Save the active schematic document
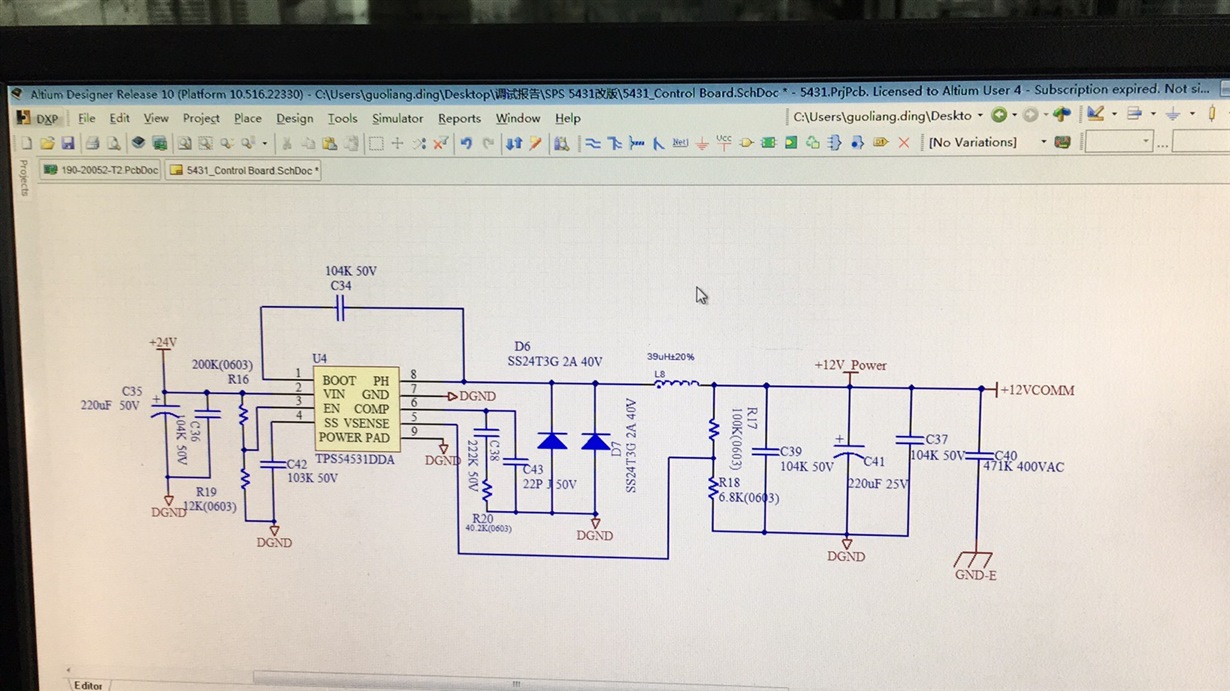Image resolution: width=1230 pixels, height=691 pixels. (67, 143)
